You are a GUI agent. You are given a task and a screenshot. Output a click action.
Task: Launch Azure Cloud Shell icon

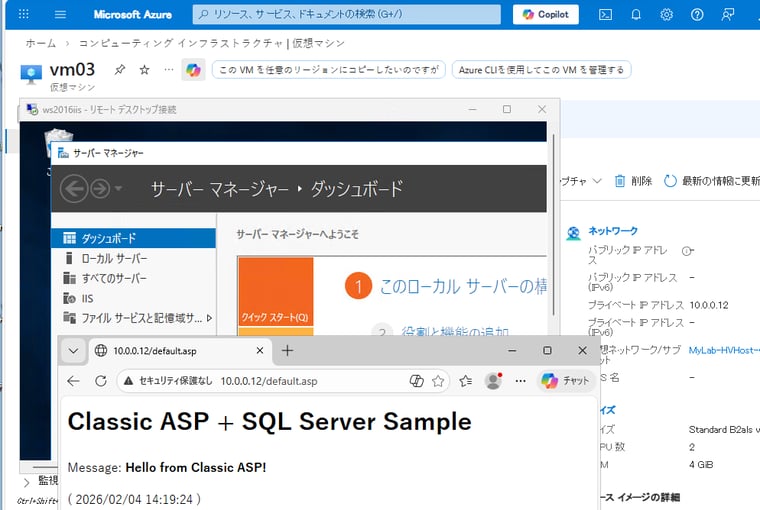tap(605, 15)
